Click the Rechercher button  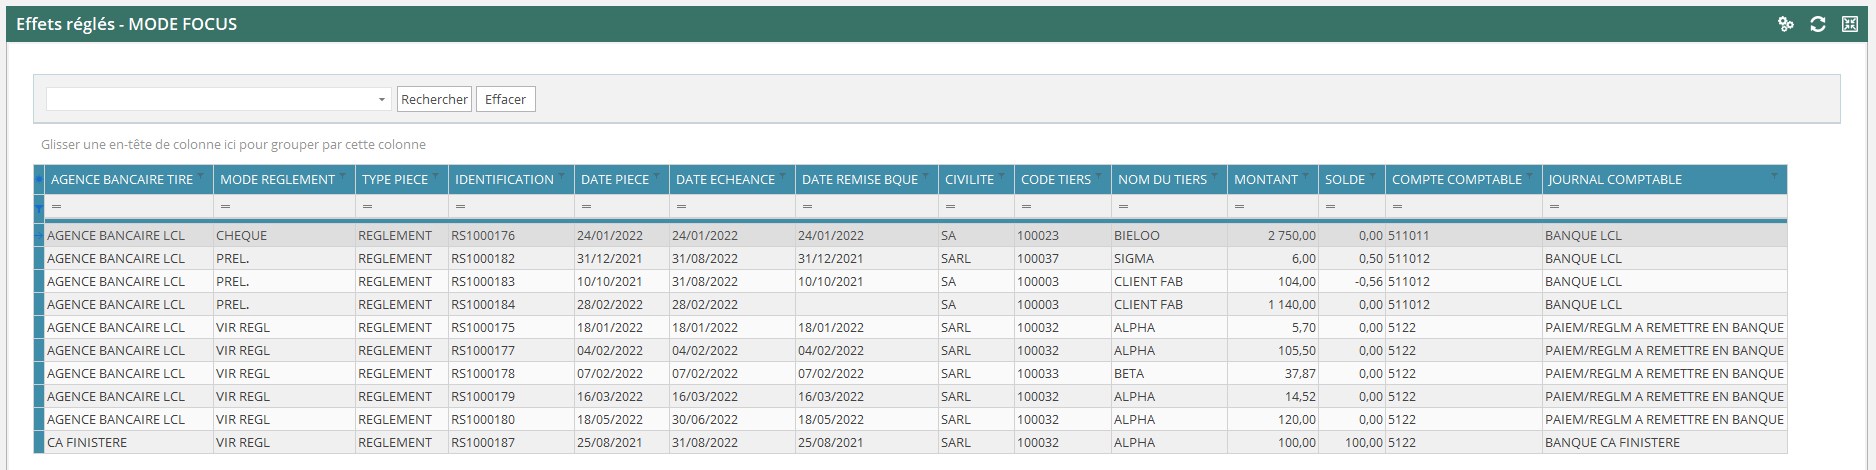(x=434, y=99)
